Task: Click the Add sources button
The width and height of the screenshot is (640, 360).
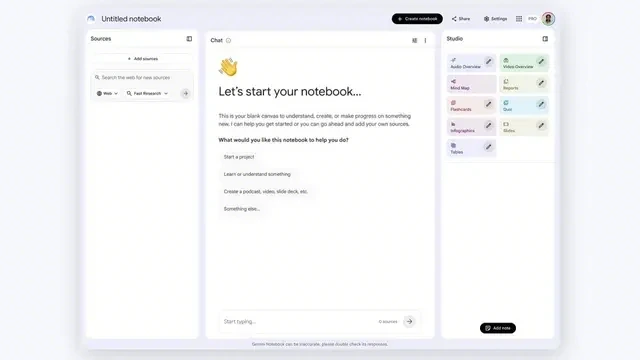Action: 142,59
